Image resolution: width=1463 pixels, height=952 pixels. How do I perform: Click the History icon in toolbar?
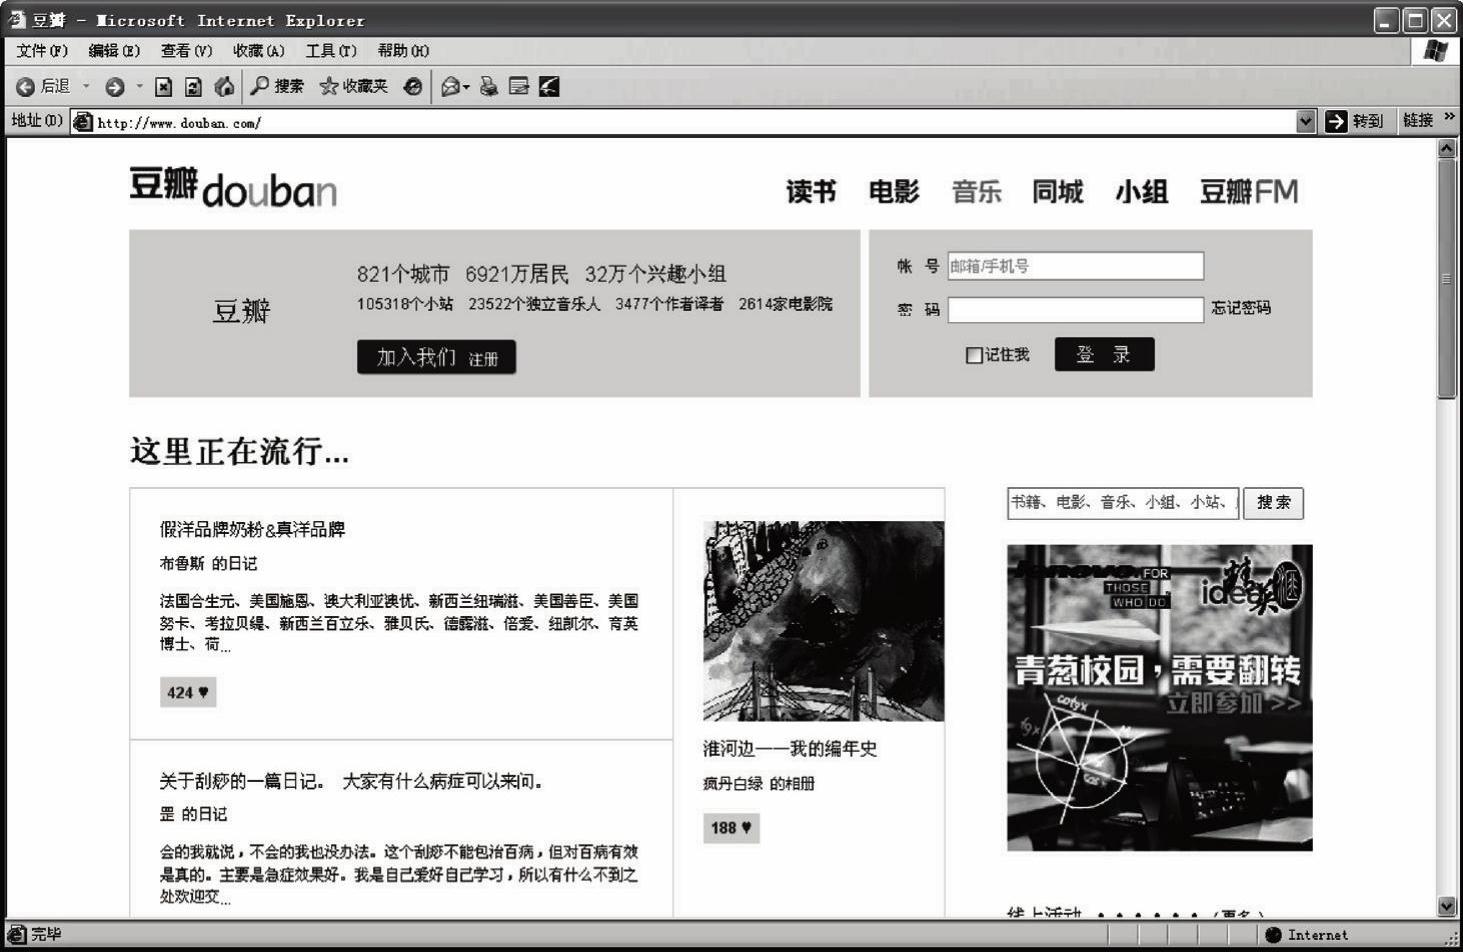(413, 87)
